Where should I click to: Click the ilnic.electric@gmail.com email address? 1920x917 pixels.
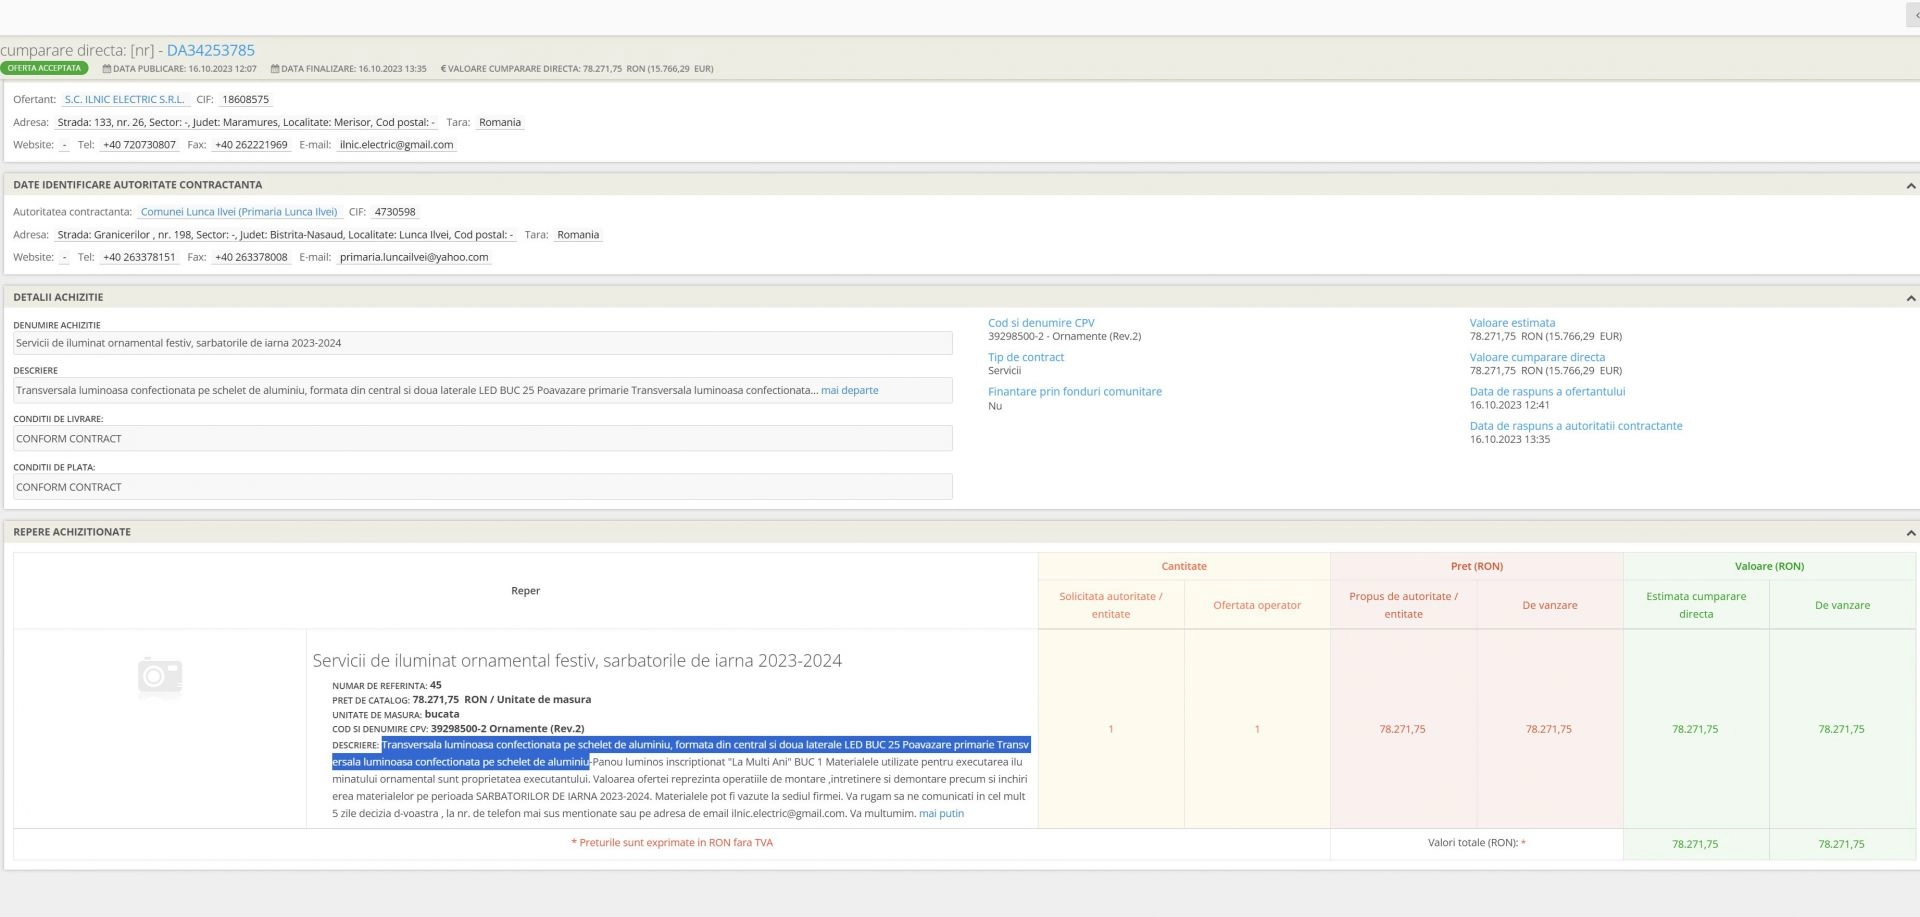click(396, 145)
